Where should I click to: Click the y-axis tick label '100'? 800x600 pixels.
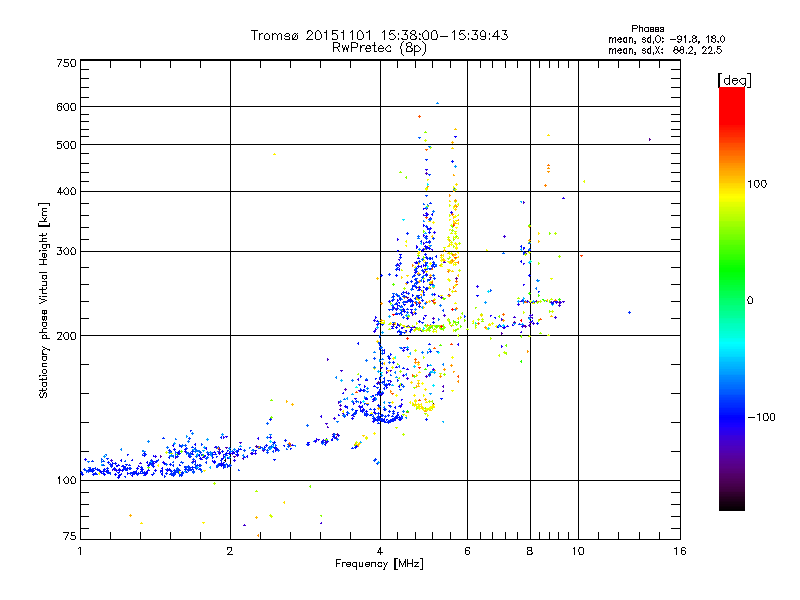(x=67, y=480)
